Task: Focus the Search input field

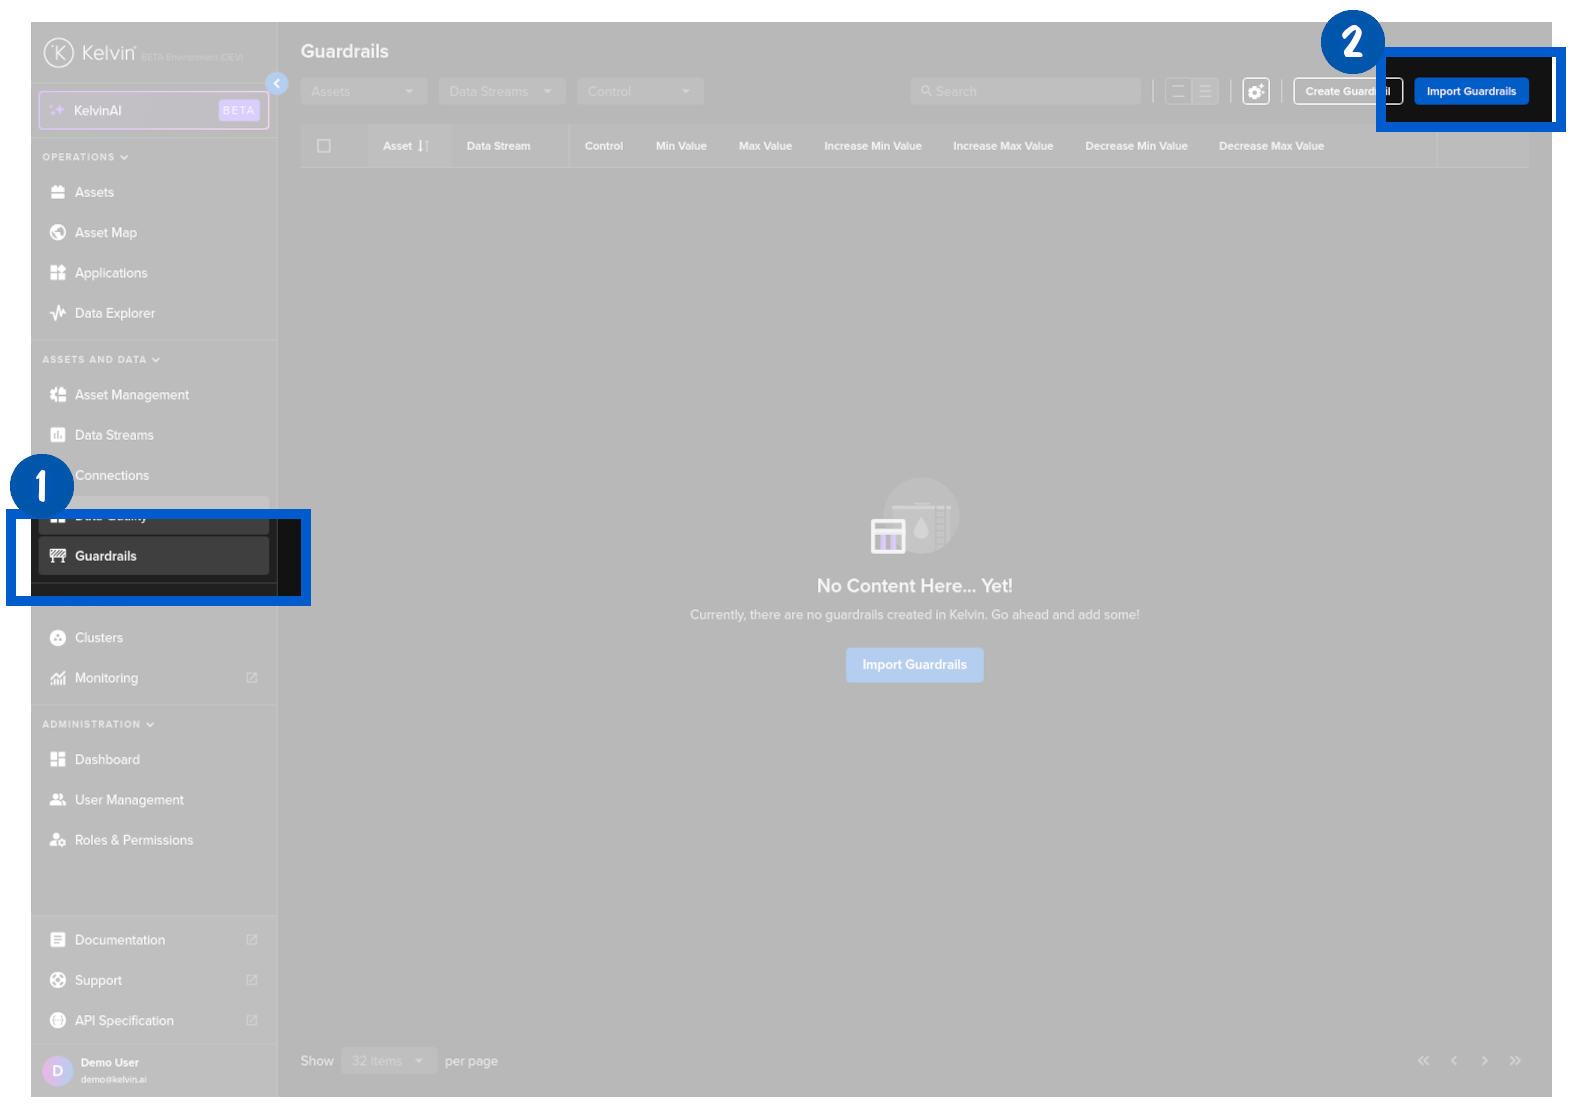Action: click(x=1026, y=91)
